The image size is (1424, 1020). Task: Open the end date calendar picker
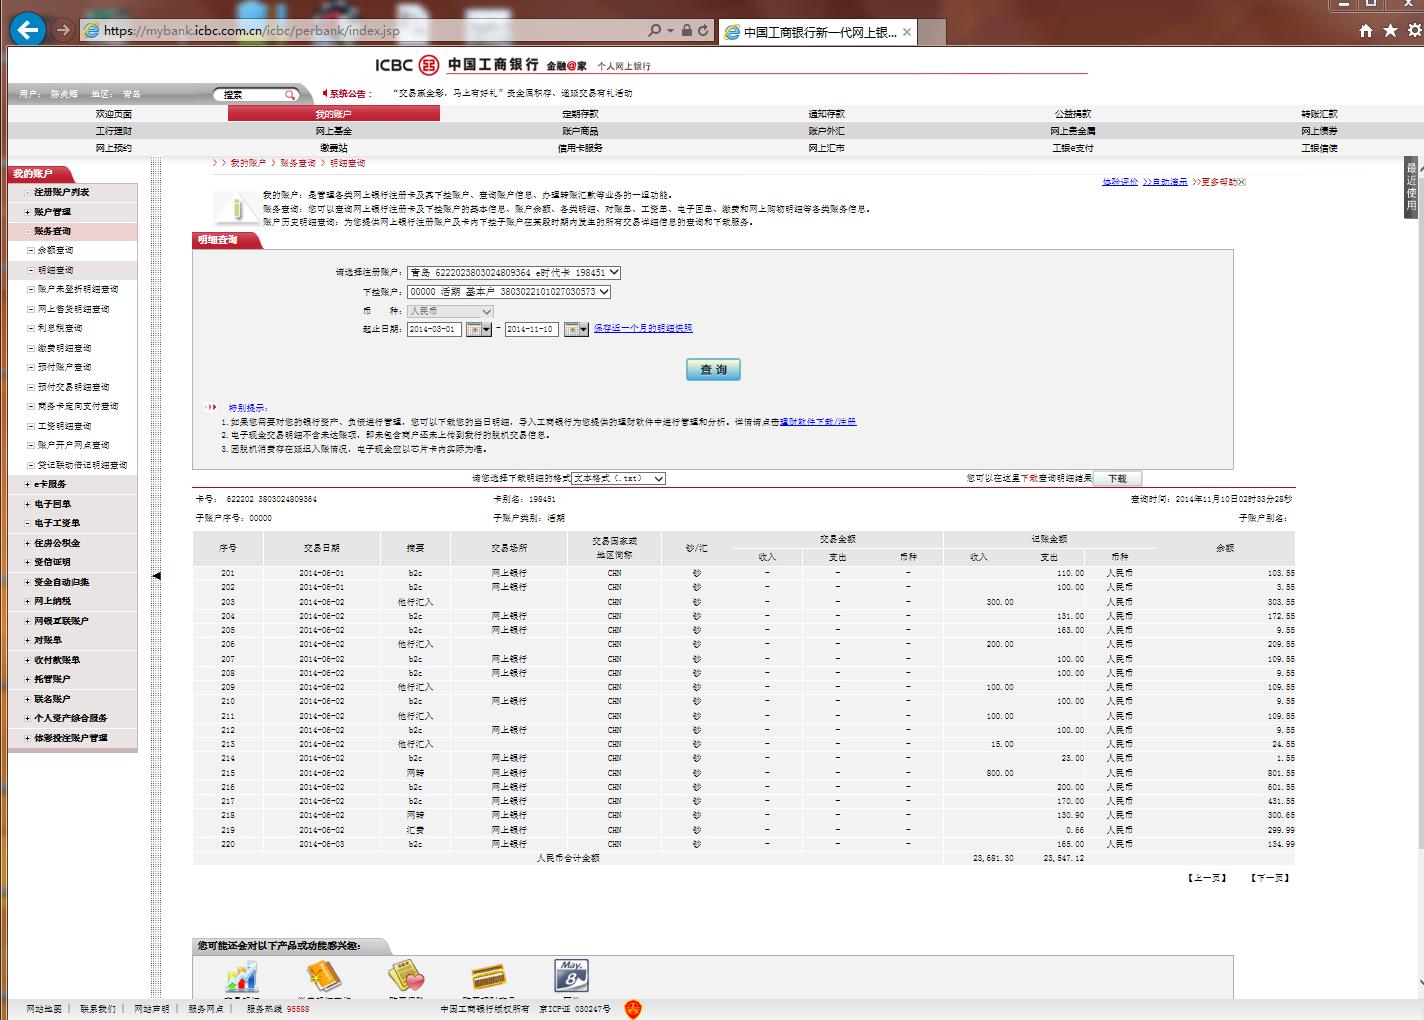pyautogui.click(x=576, y=329)
